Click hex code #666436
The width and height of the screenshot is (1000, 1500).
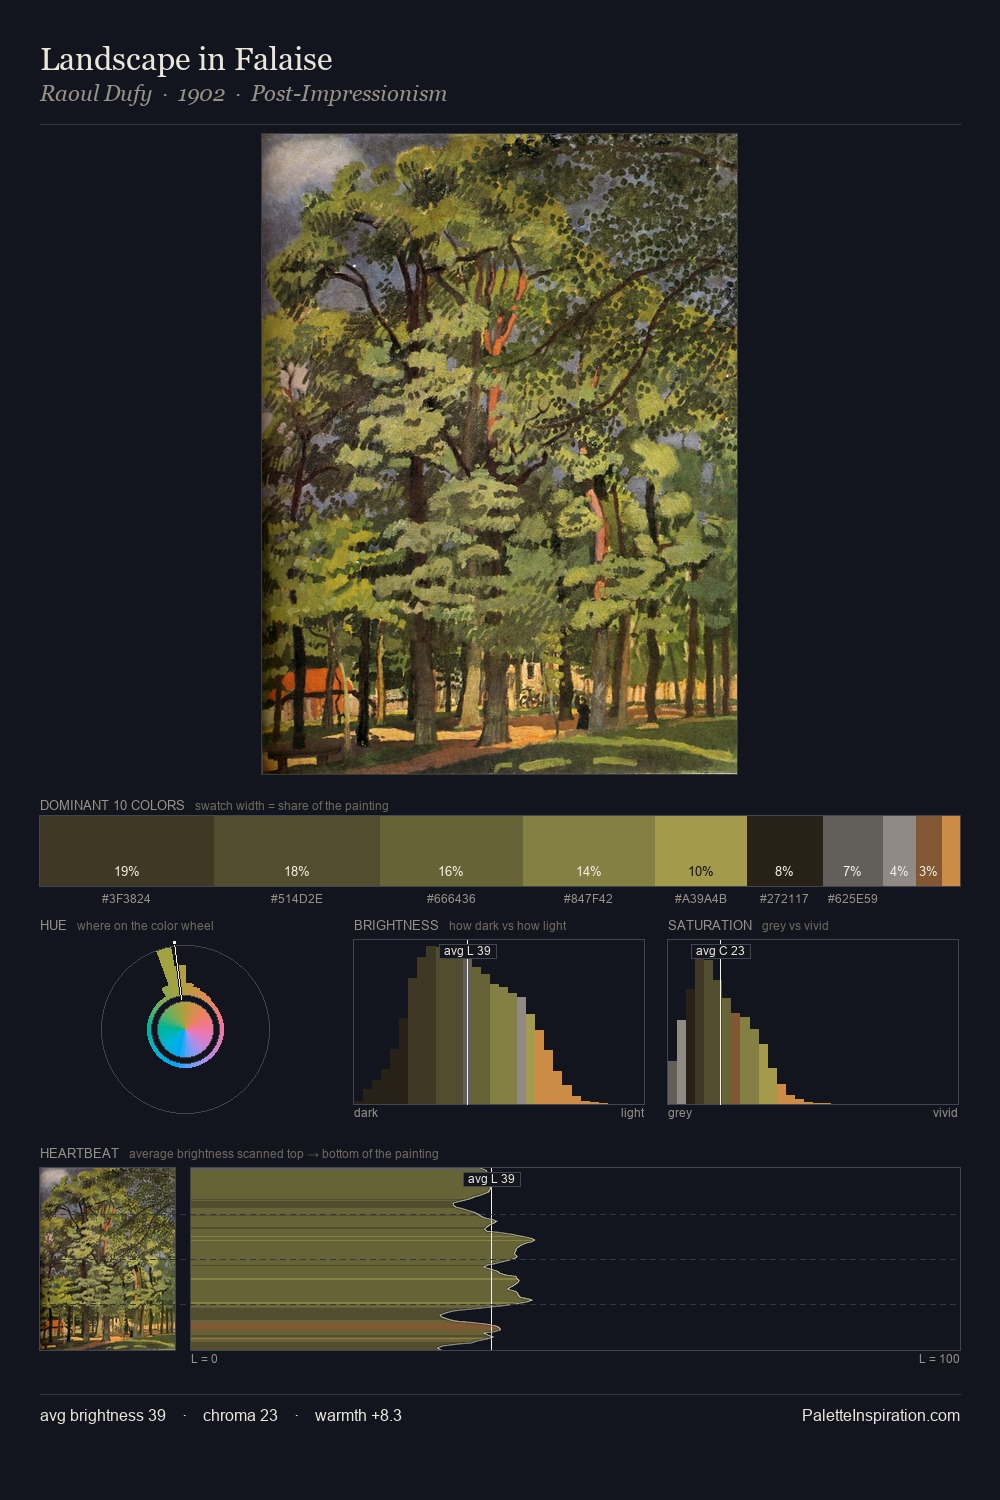(x=451, y=899)
